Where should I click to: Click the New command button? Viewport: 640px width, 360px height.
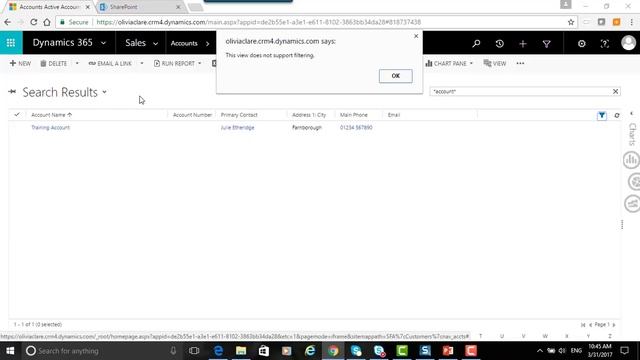coord(20,63)
